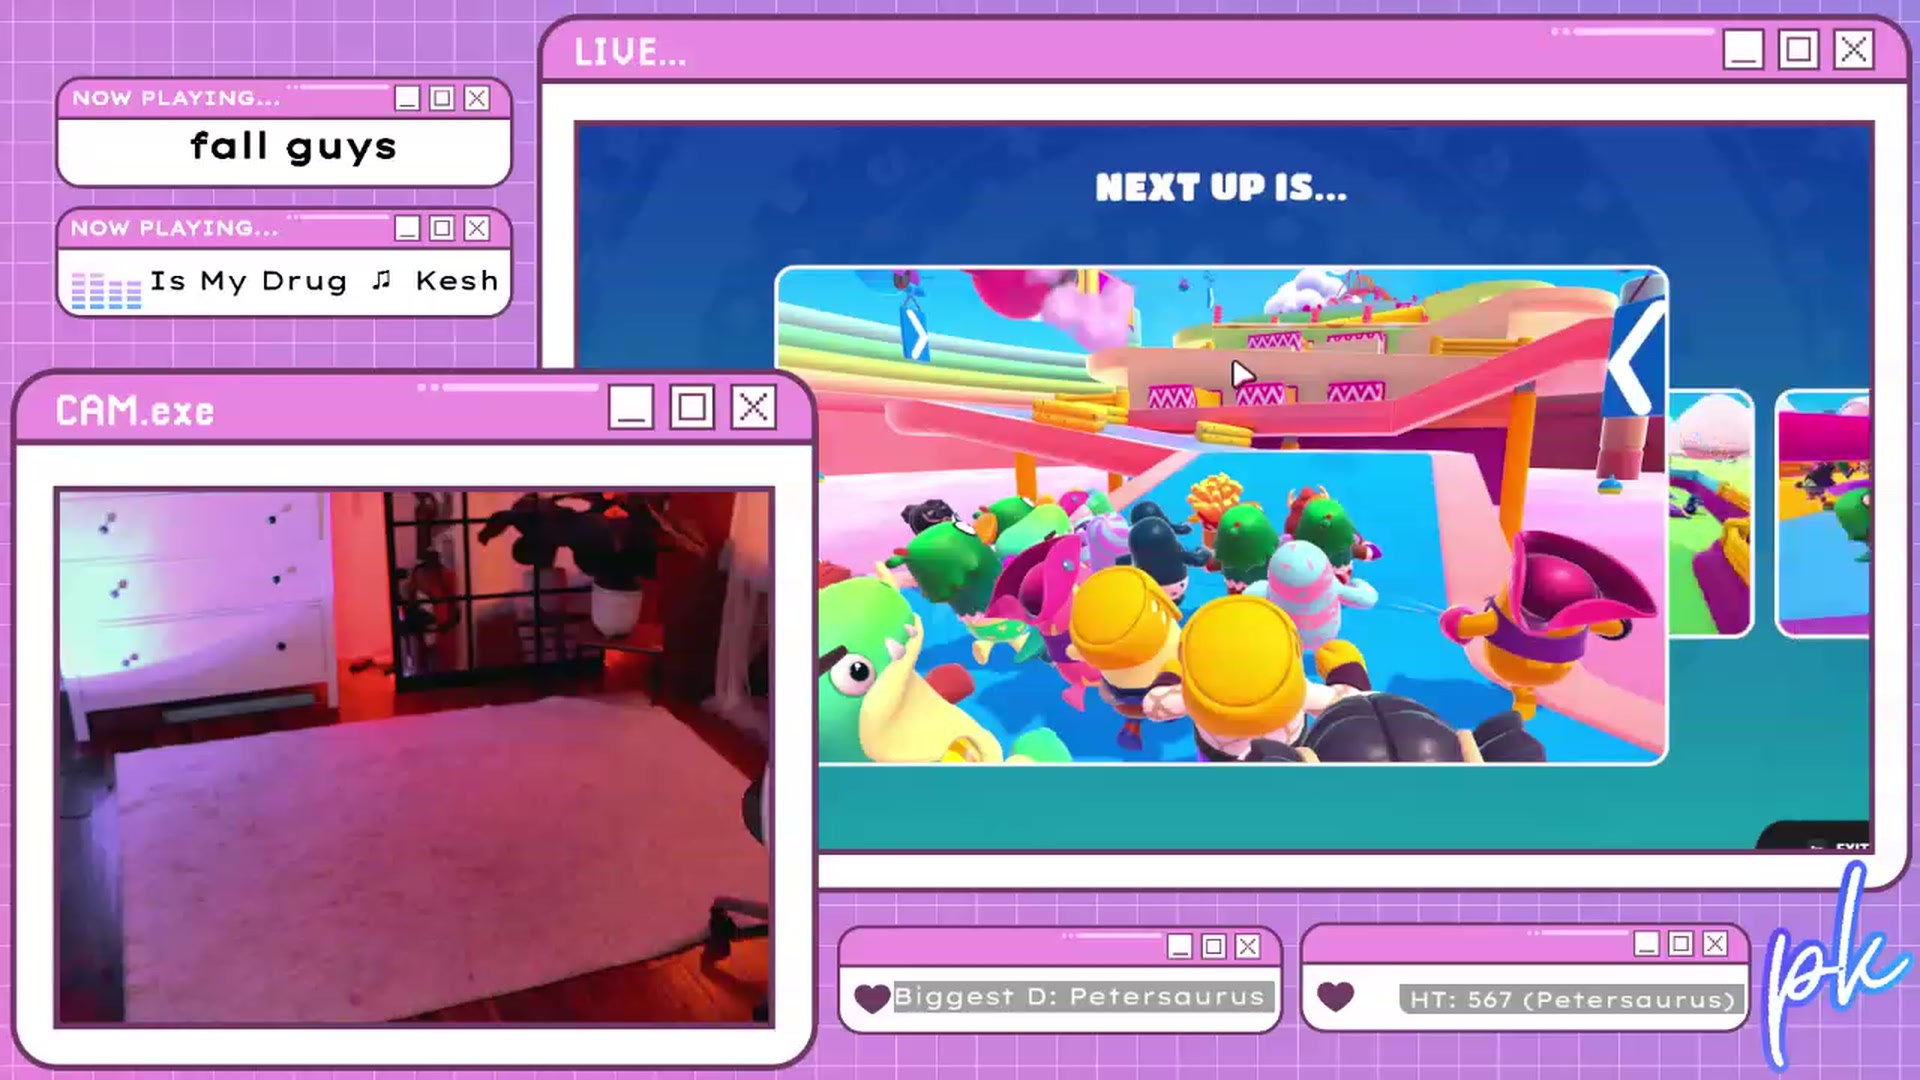Click the maximize icon in LIVE window
This screenshot has height=1080, width=1920.
tap(1798, 49)
